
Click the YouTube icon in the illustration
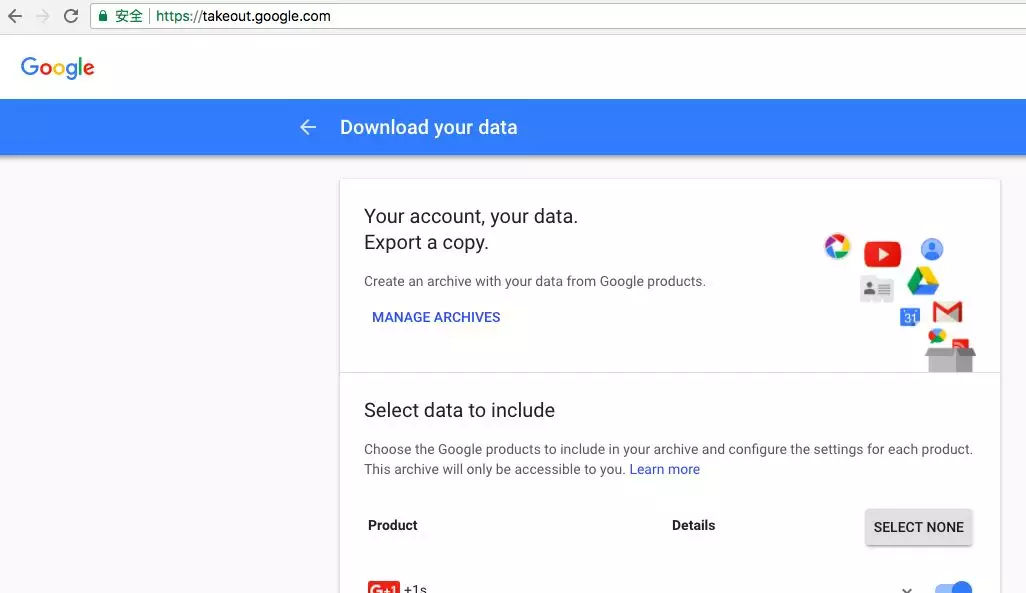(x=882, y=254)
